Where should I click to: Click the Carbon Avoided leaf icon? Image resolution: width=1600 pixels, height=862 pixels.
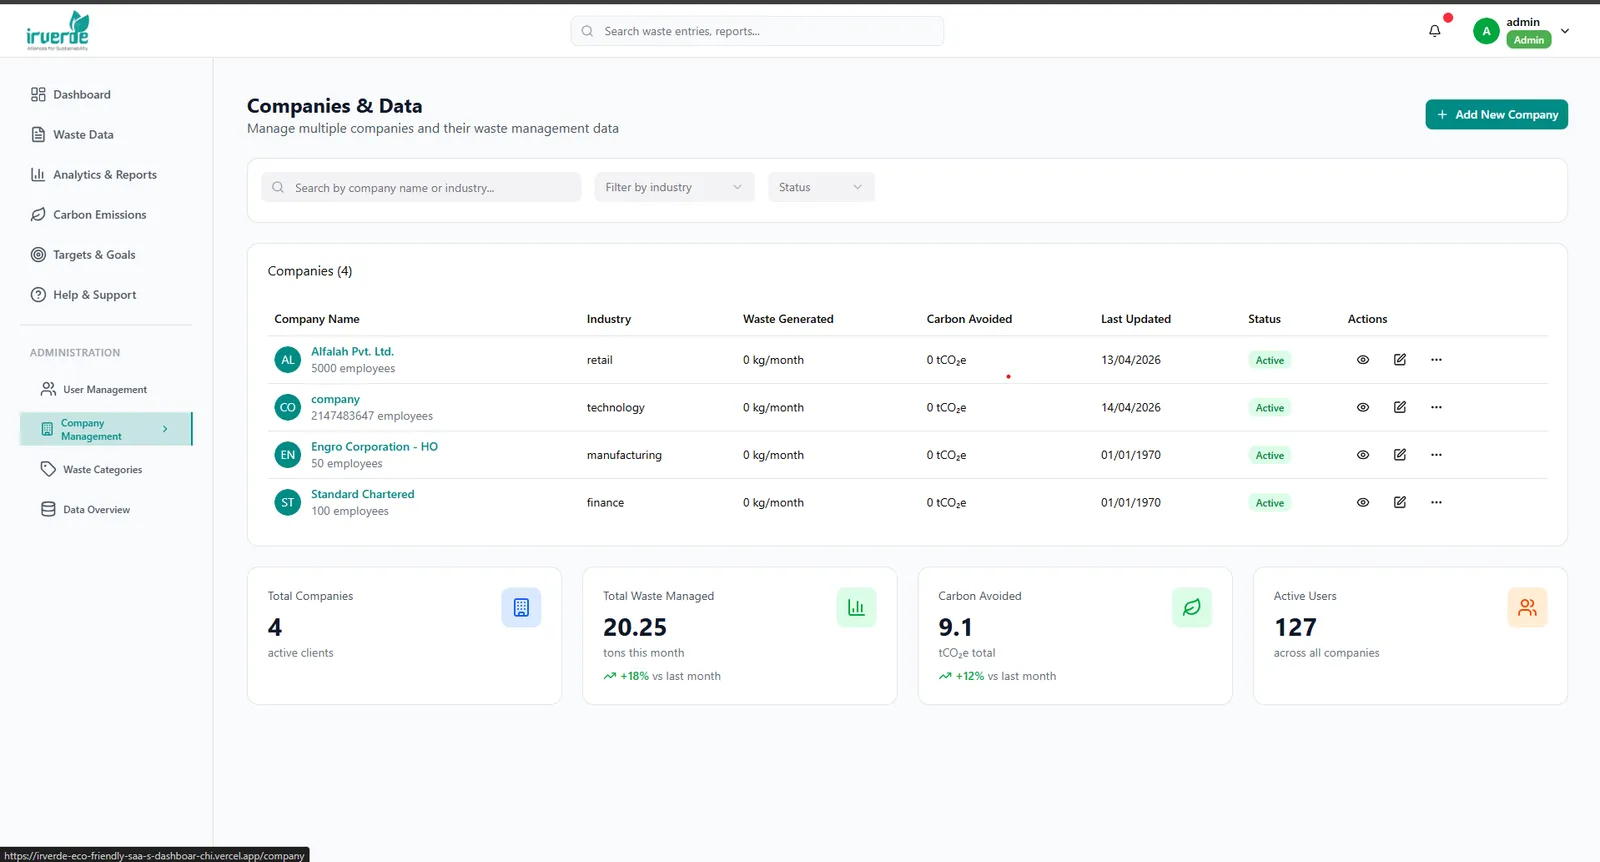[1191, 607]
